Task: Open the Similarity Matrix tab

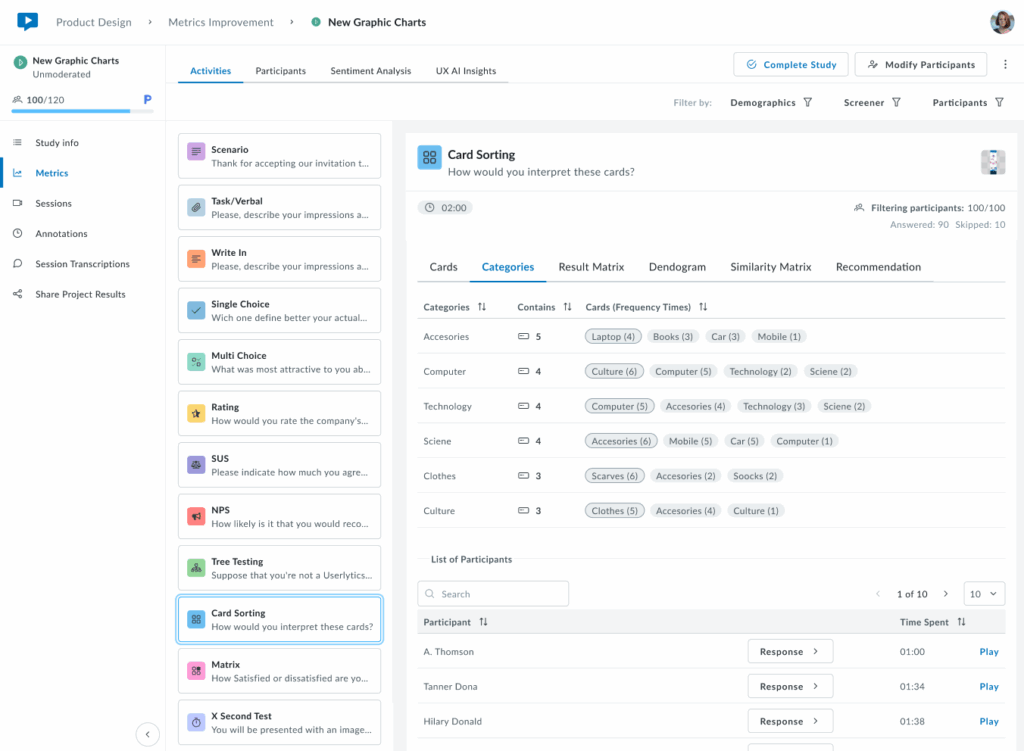Action: [770, 267]
